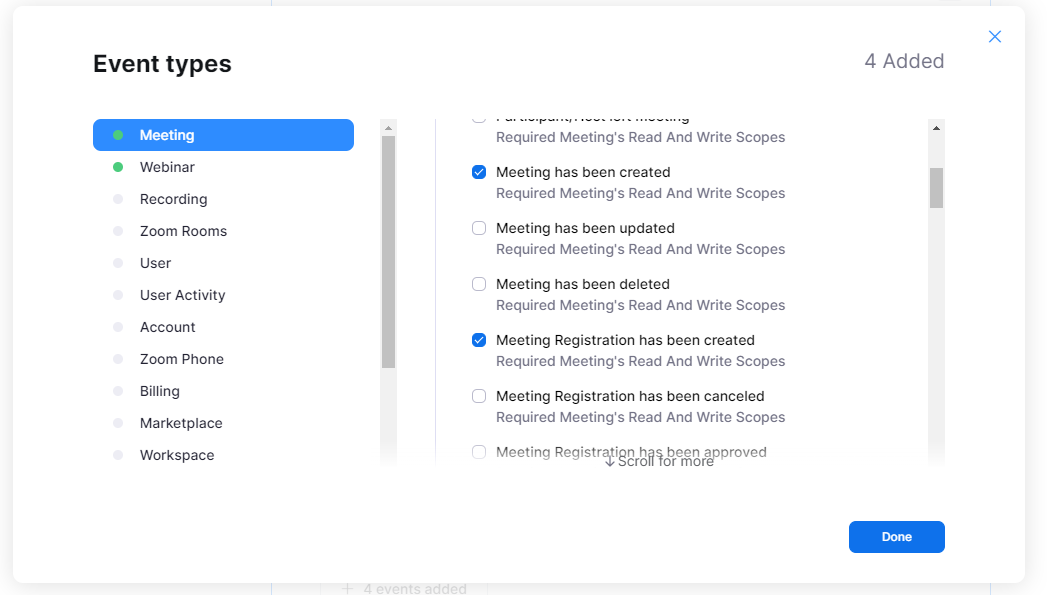This screenshot has width=1047, height=595.
Task: Open the Workspace event category
Action: pos(177,455)
